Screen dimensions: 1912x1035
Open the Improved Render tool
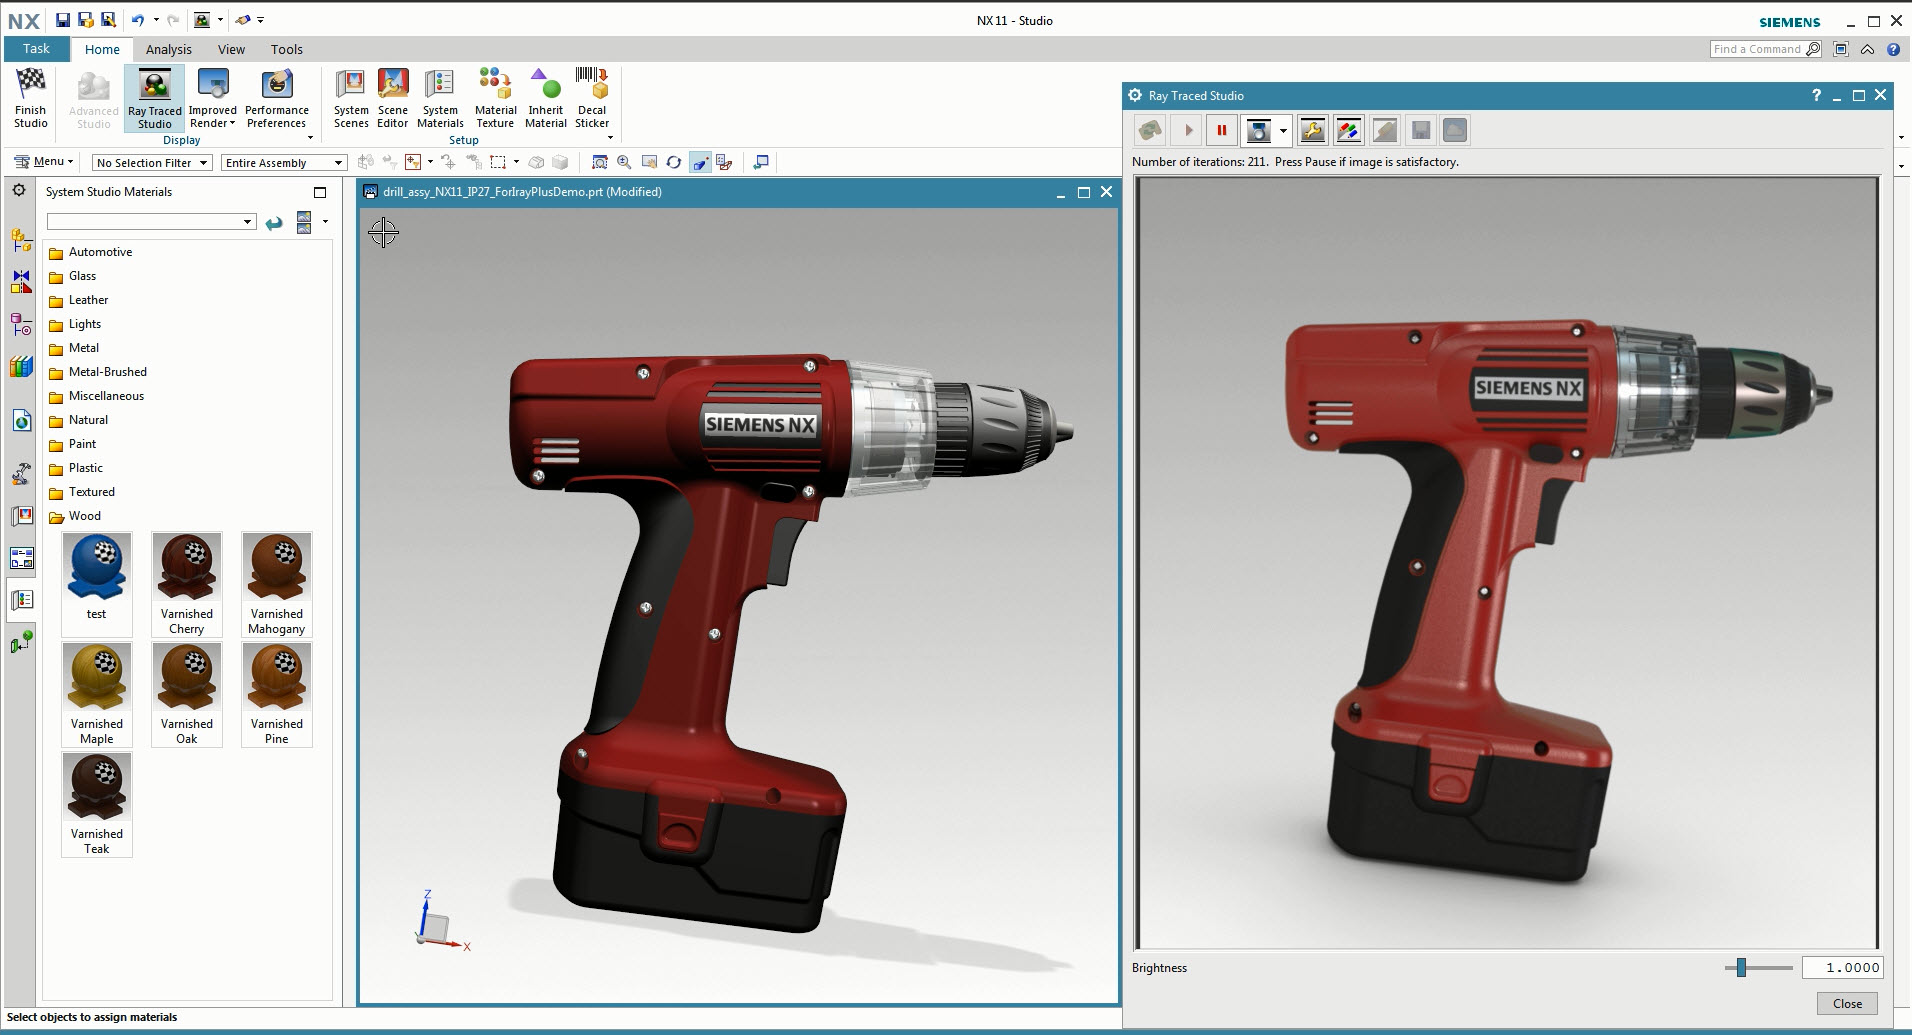[x=212, y=97]
